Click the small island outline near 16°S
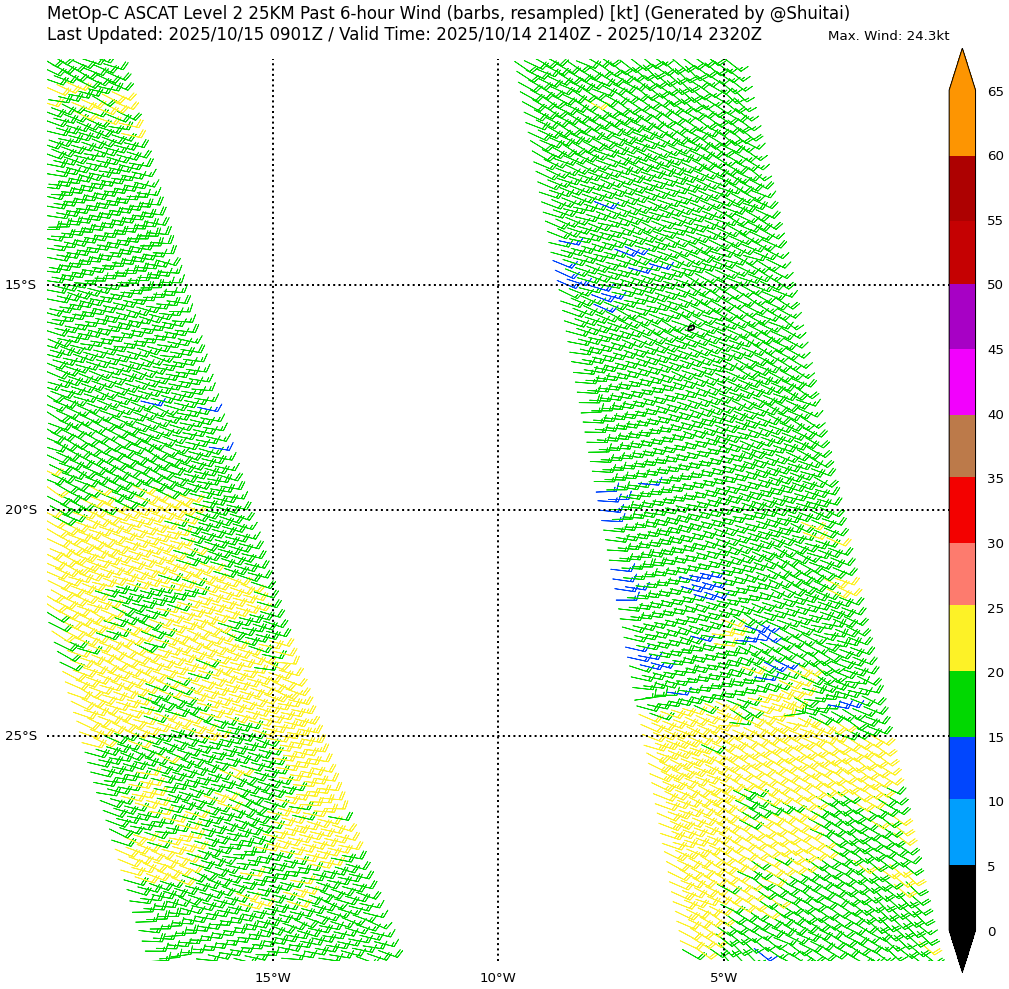Image resolution: width=1009 pixels, height=989 pixels. pos(690,328)
